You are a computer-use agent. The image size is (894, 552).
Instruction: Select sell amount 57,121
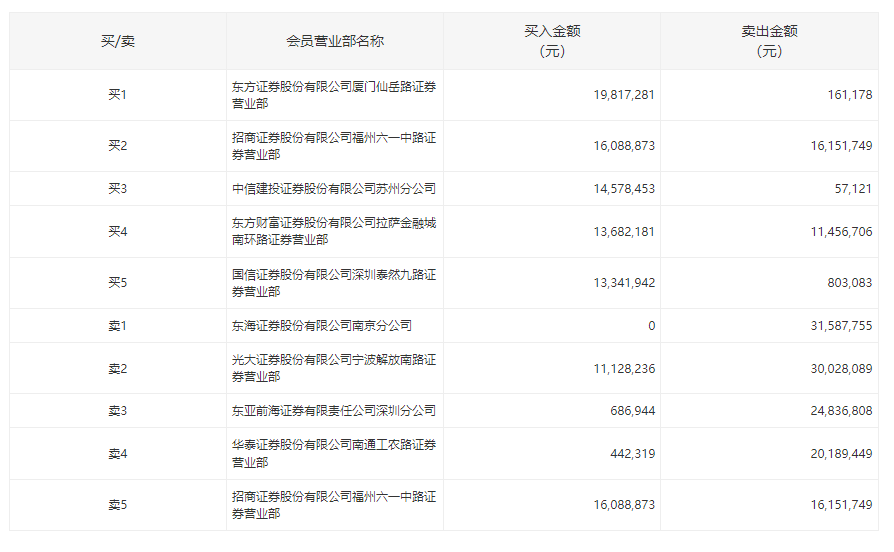[x=853, y=189]
